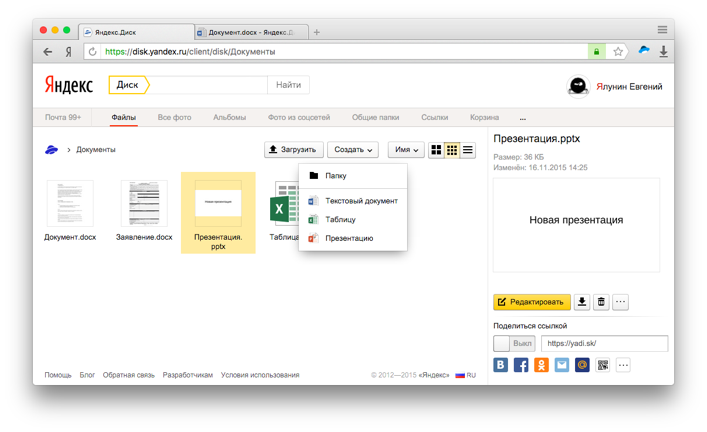This screenshot has height=432, width=707.
Task: Open the '...' more sections menu in navigation bar
Action: 523,118
